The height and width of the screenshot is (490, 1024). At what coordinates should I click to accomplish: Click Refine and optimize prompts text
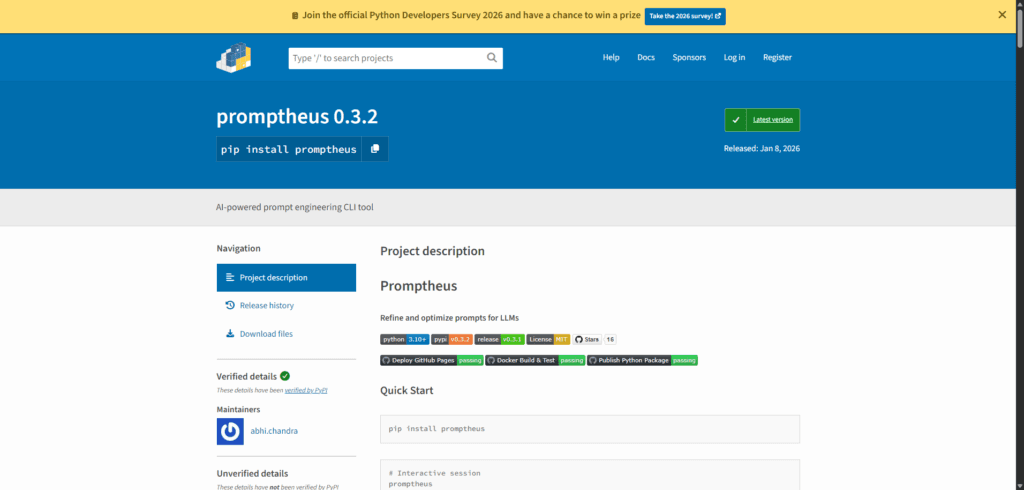pyautogui.click(x=449, y=318)
